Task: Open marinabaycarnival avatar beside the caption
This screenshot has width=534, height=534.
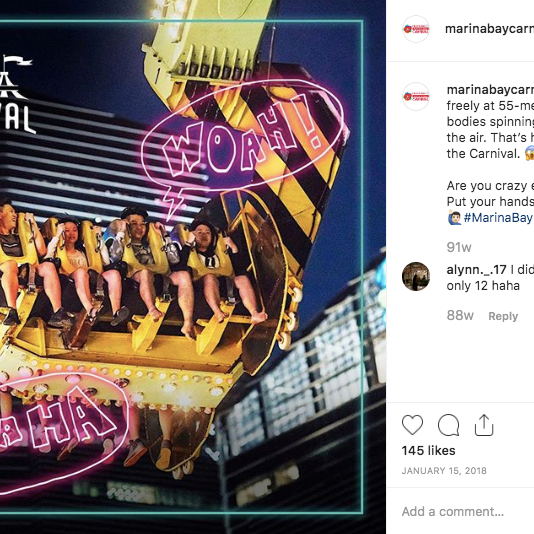Action: tap(416, 96)
